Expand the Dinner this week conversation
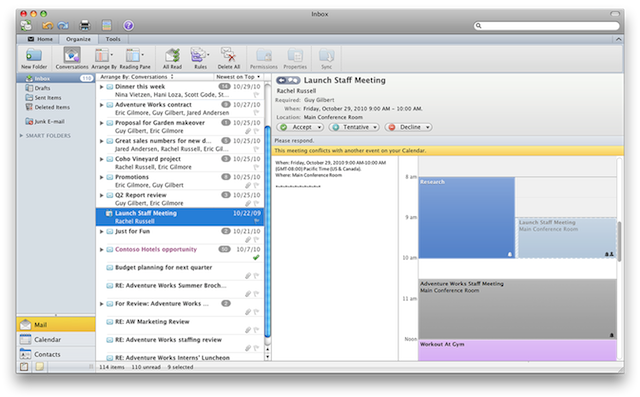 [x=102, y=86]
